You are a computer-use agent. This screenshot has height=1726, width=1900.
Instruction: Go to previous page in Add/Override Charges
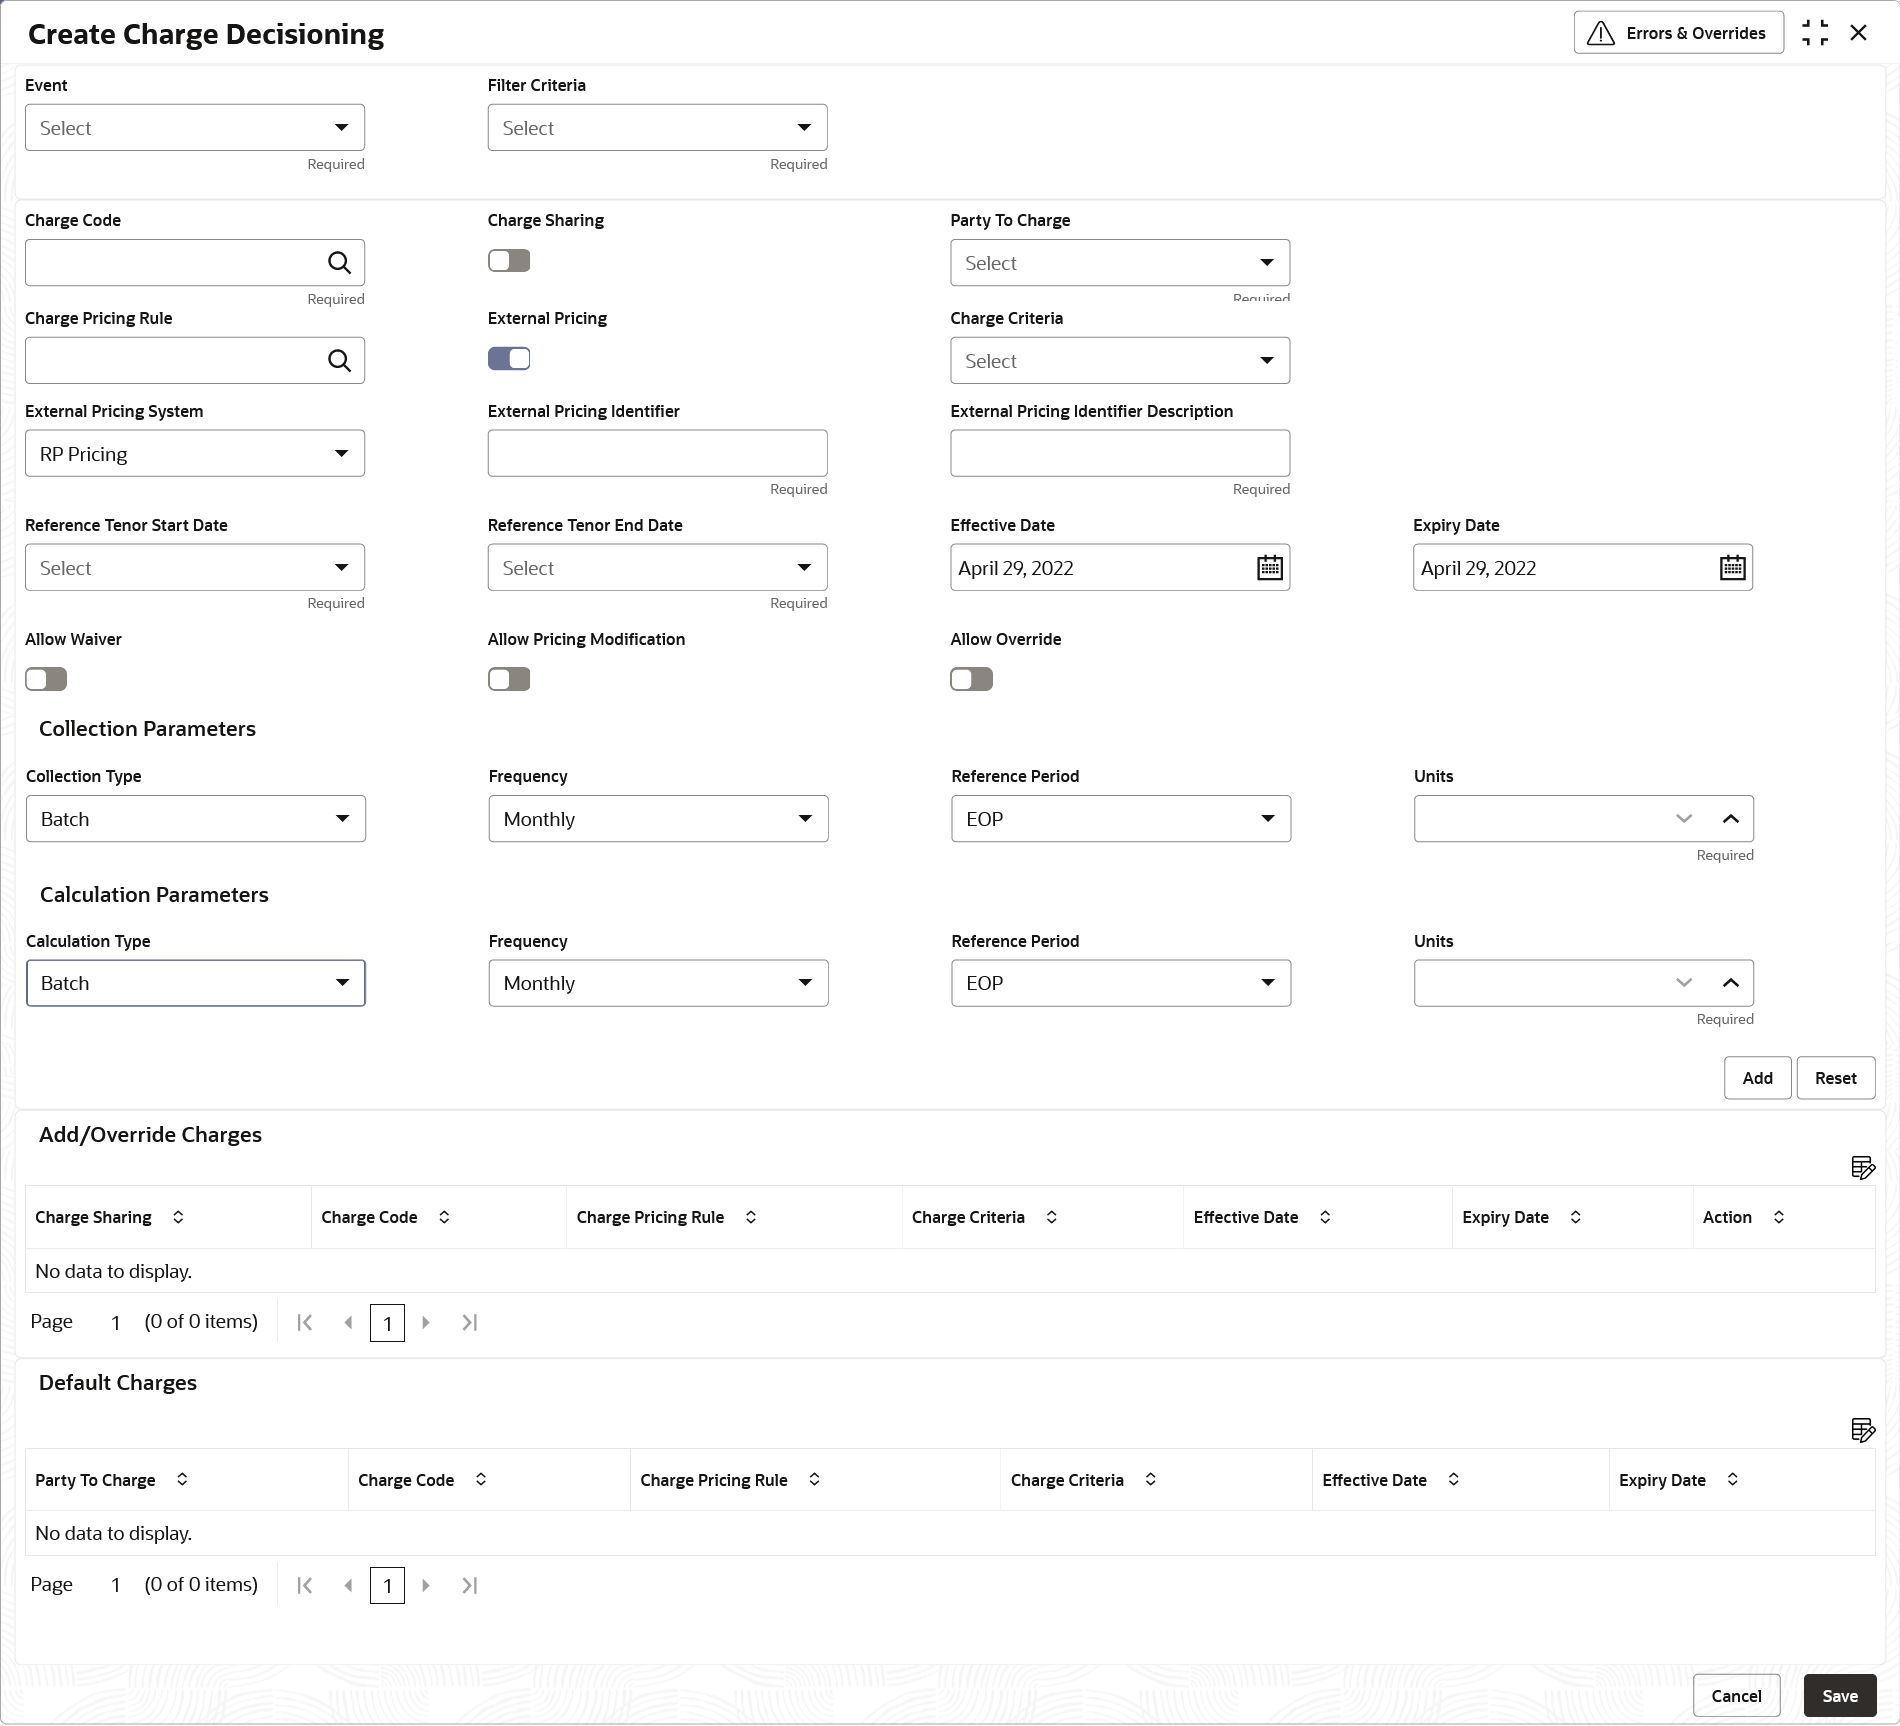pos(348,1323)
